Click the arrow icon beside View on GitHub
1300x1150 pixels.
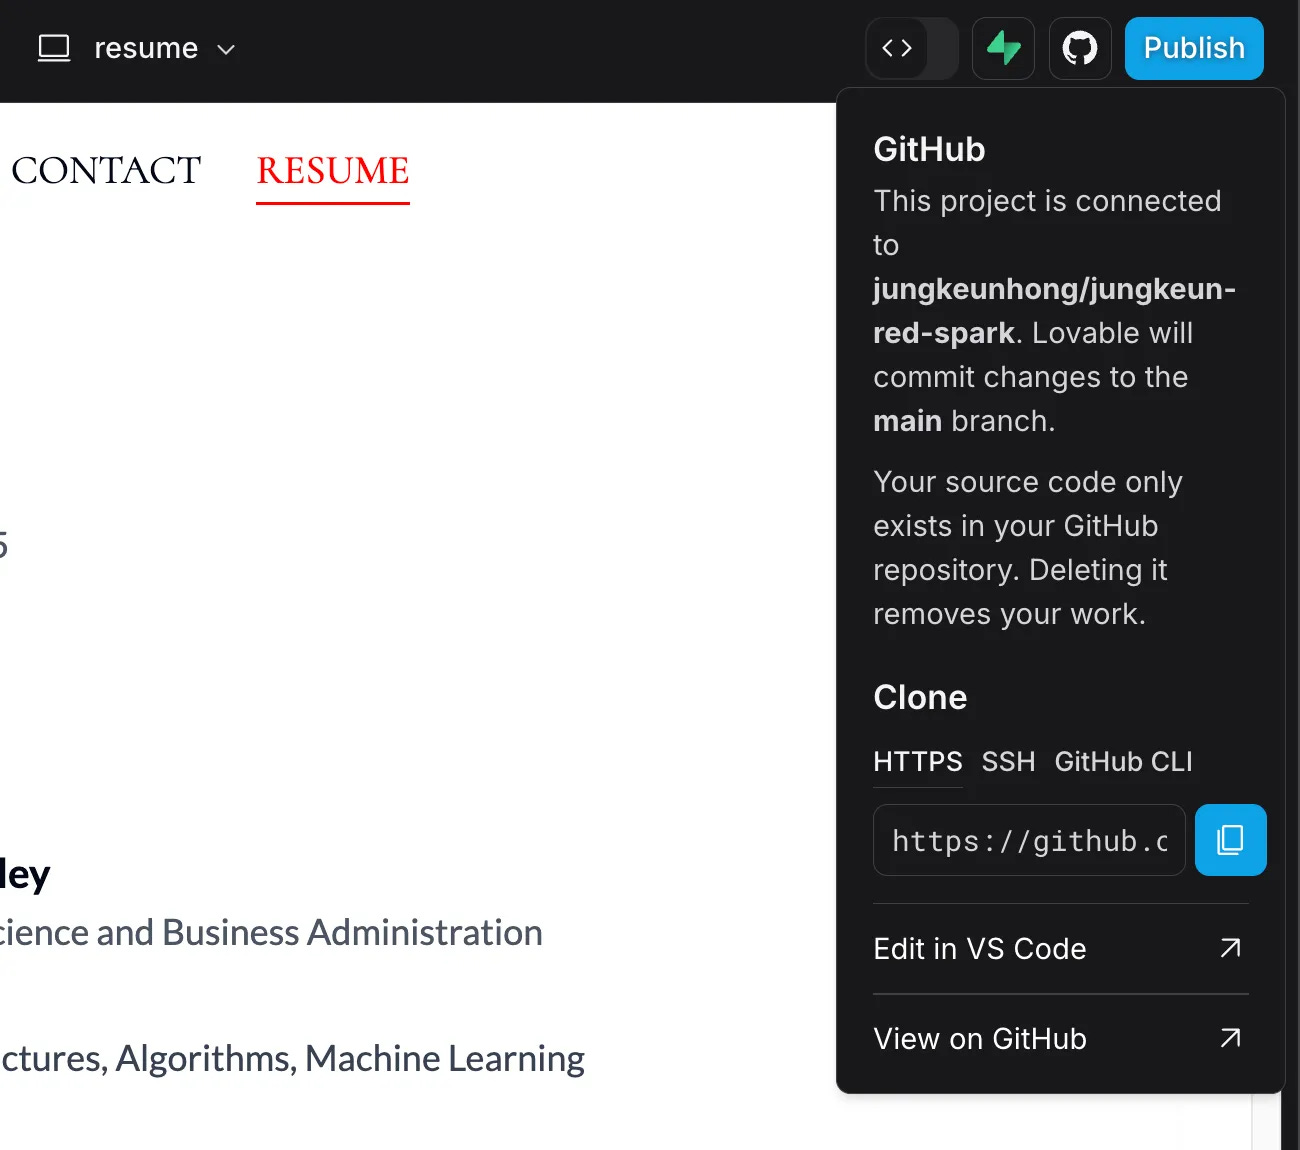(x=1231, y=1038)
